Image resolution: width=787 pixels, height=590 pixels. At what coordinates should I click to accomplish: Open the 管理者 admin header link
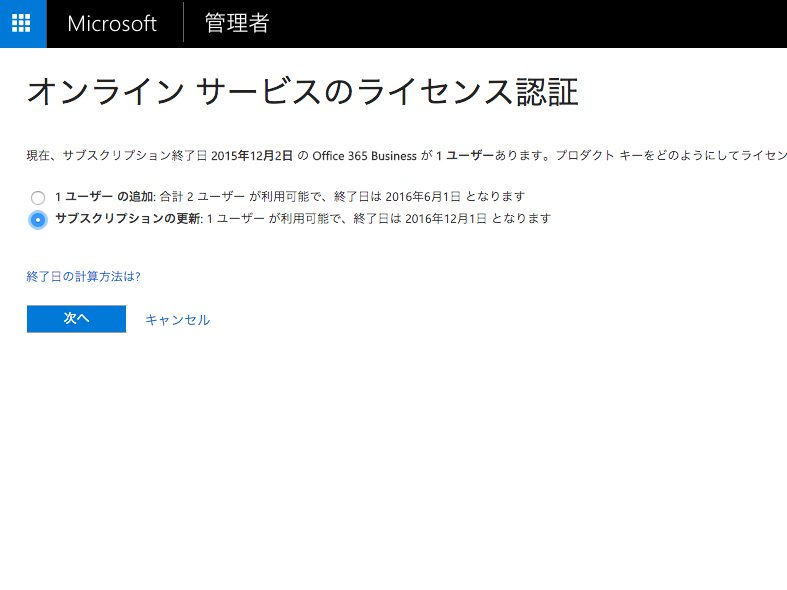click(x=237, y=23)
